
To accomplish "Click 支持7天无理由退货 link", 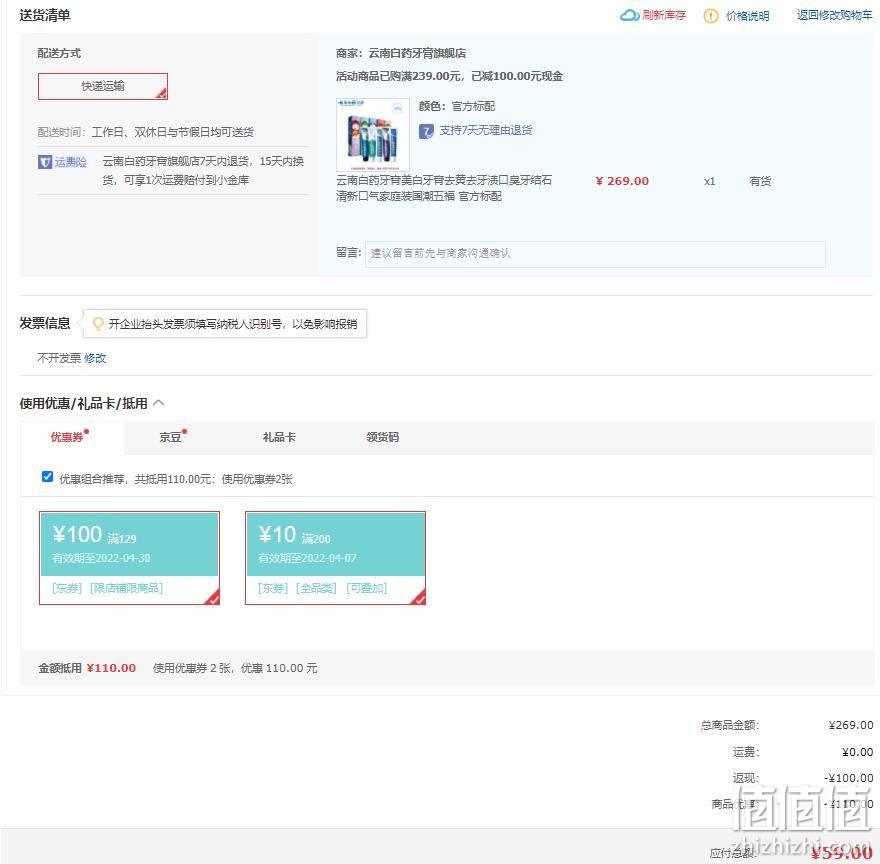I will [486, 130].
